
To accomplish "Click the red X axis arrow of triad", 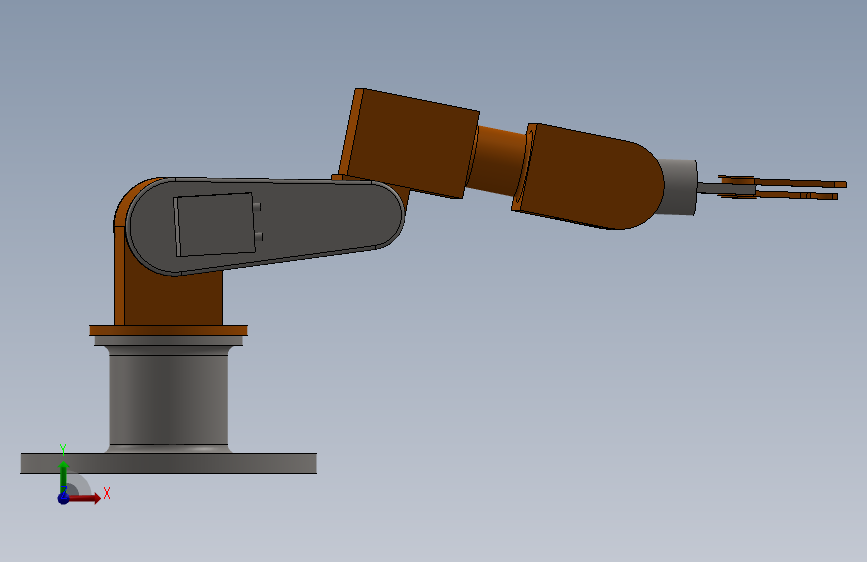I will point(86,498).
